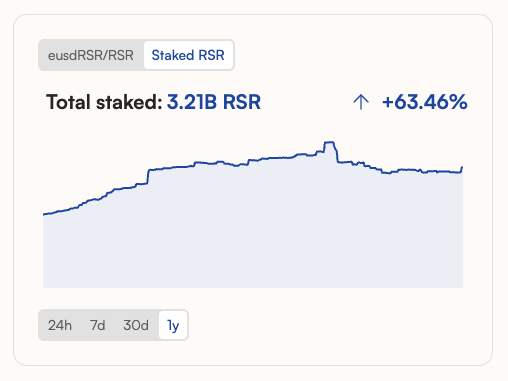Select the 1y time range
The width and height of the screenshot is (508, 381).
point(173,325)
